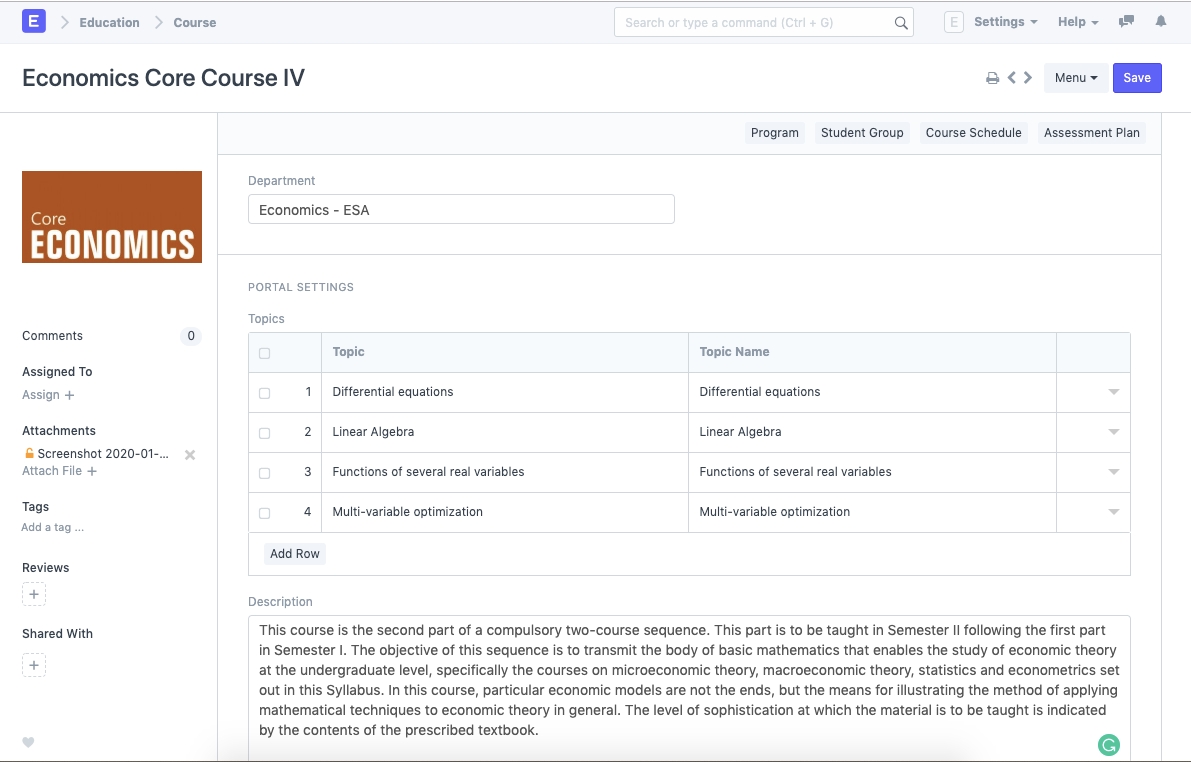1191x762 pixels.
Task: Expand the Multi-variable optimization row arrow
Action: [1113, 512]
